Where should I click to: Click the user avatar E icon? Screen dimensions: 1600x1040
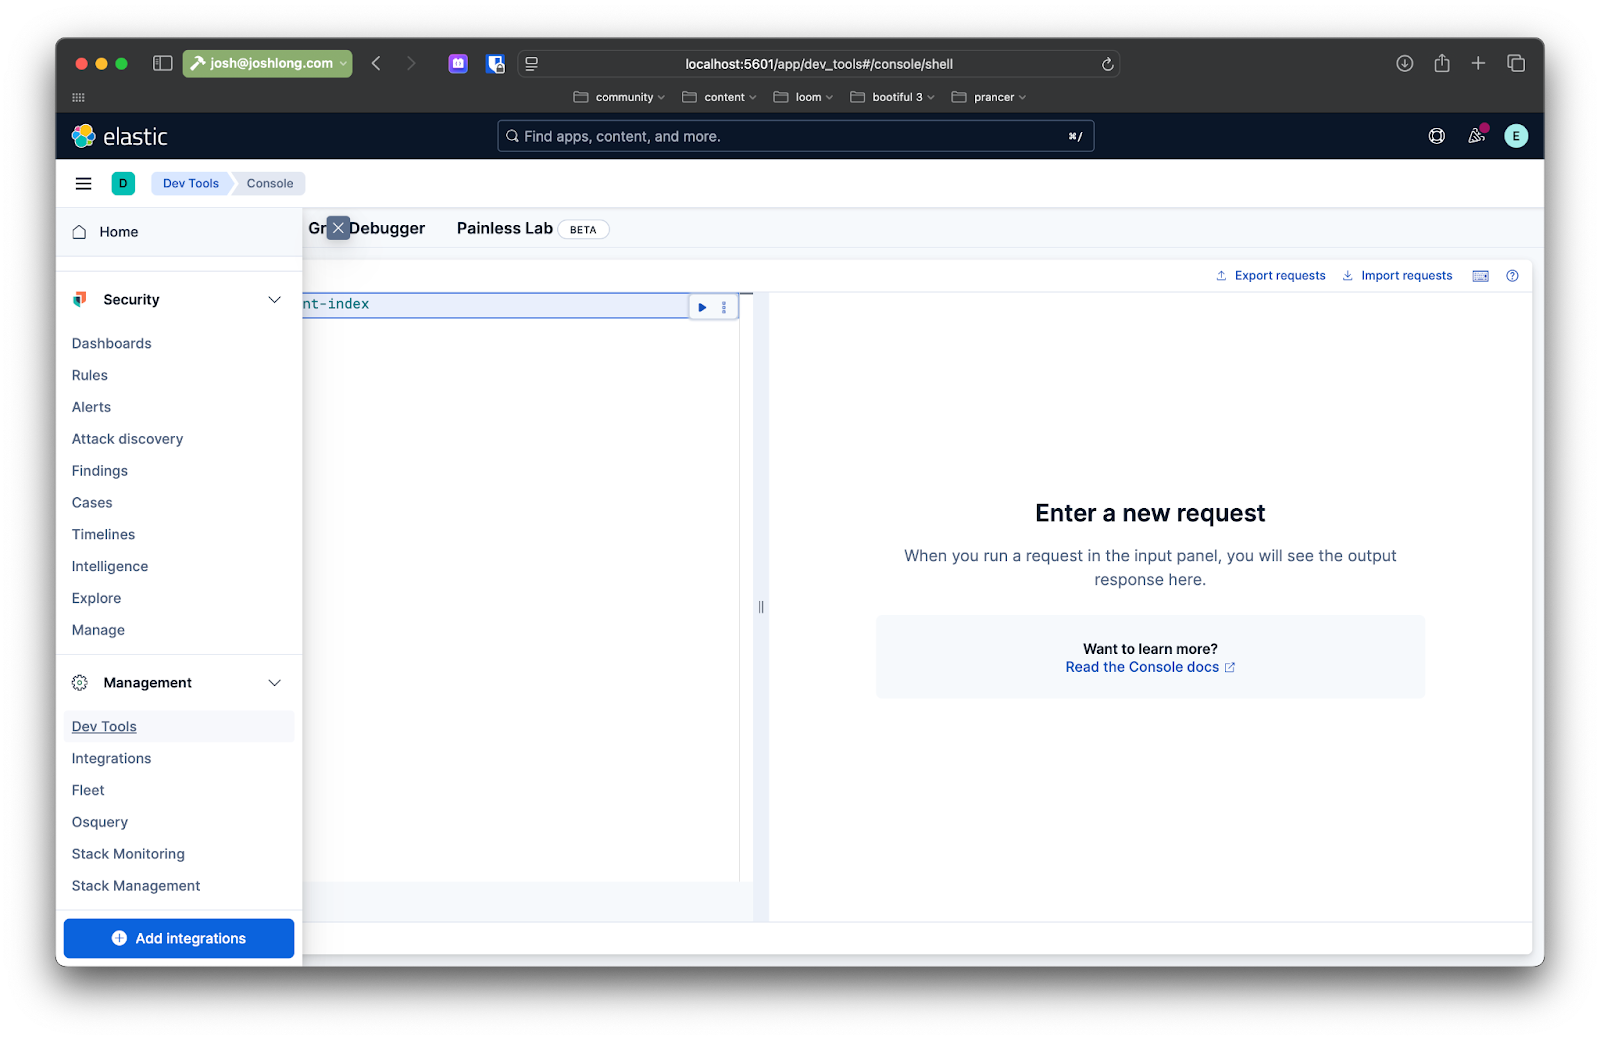(1516, 136)
